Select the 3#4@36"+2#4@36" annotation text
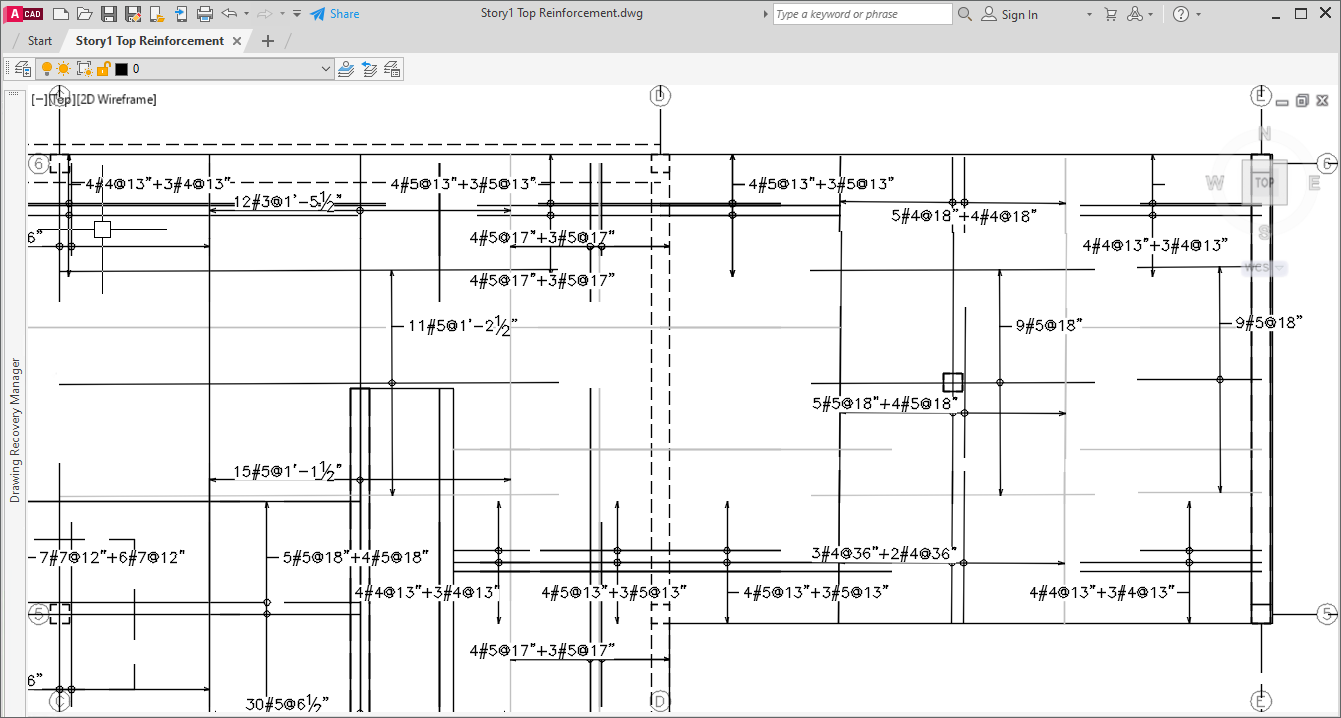Image resolution: width=1341 pixels, height=718 pixels. pyautogui.click(x=884, y=552)
